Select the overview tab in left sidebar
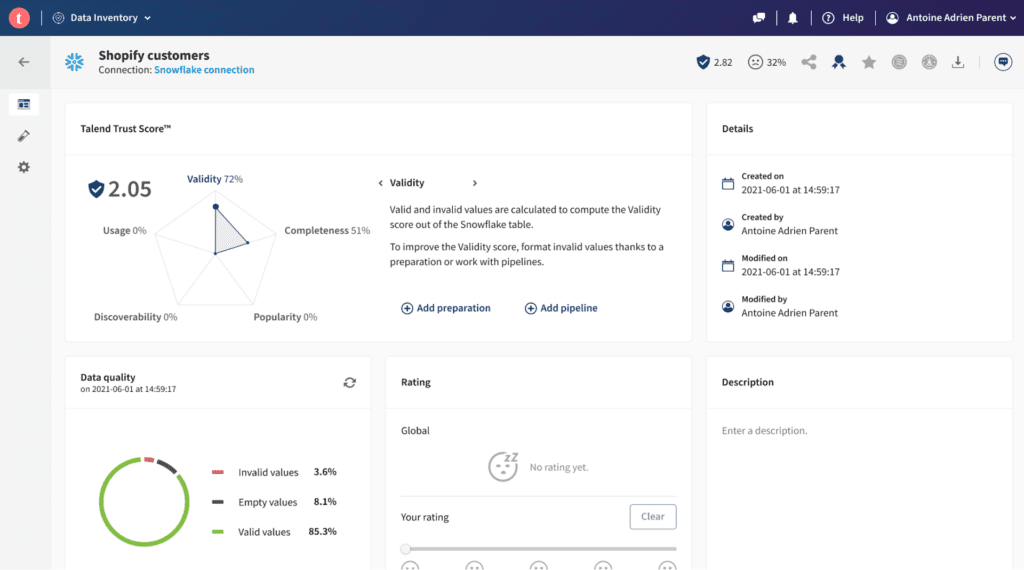Image resolution: width=1024 pixels, height=570 pixels. pos(24,104)
